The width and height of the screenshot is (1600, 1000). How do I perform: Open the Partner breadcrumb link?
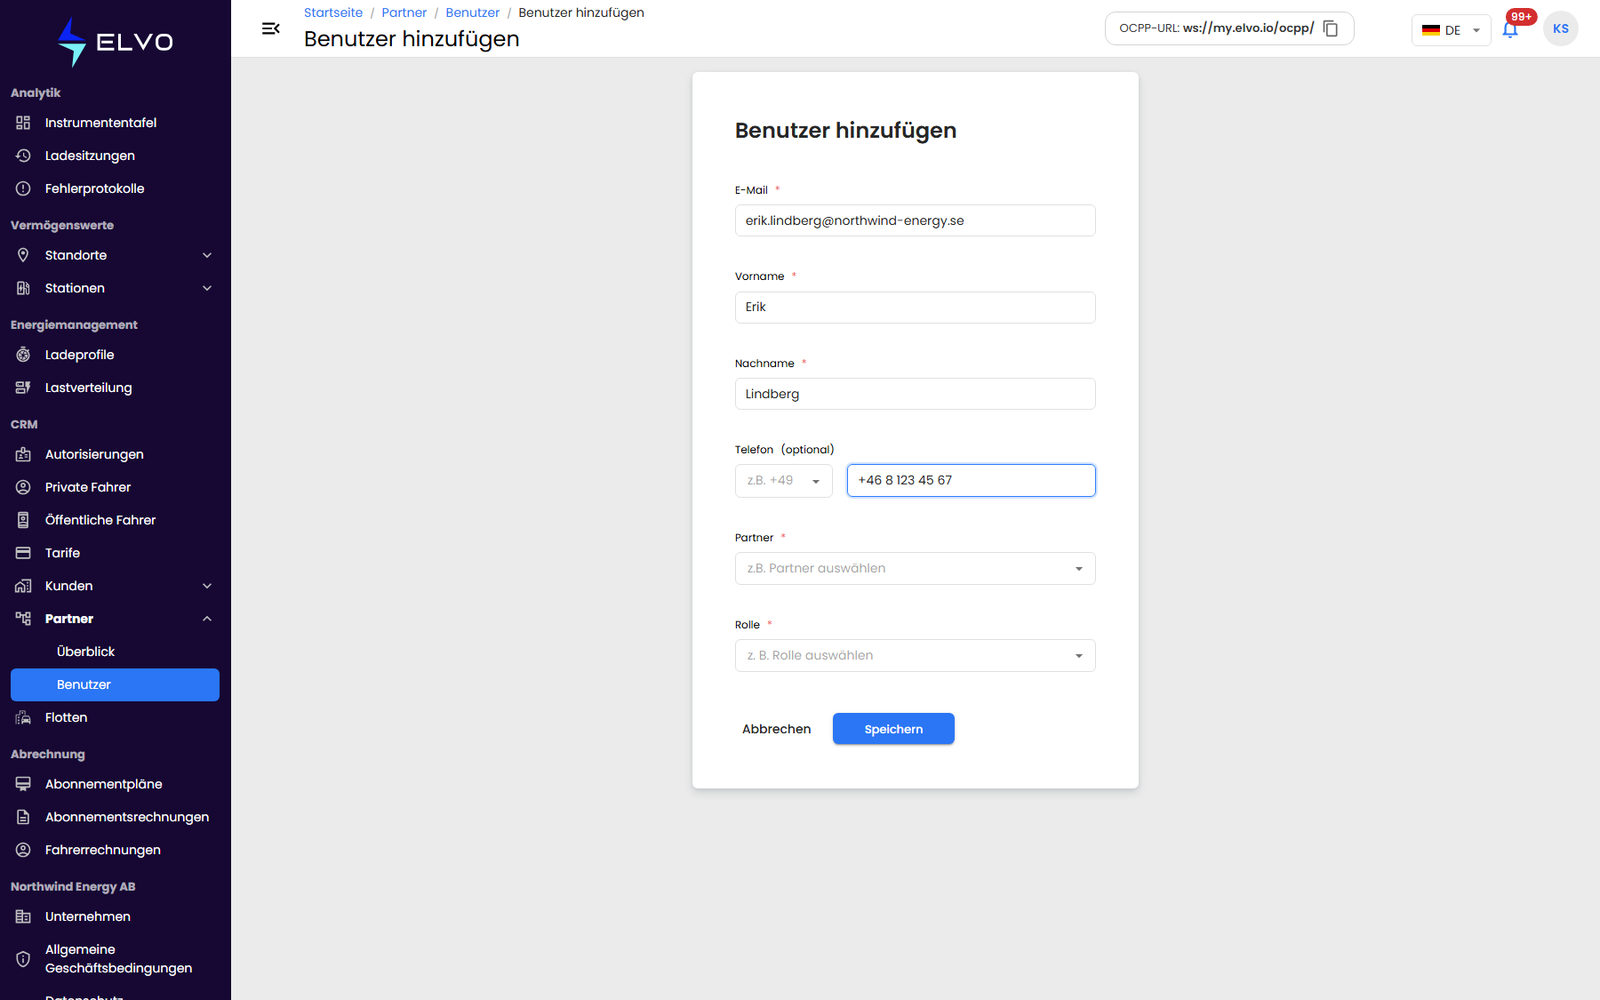tap(404, 13)
